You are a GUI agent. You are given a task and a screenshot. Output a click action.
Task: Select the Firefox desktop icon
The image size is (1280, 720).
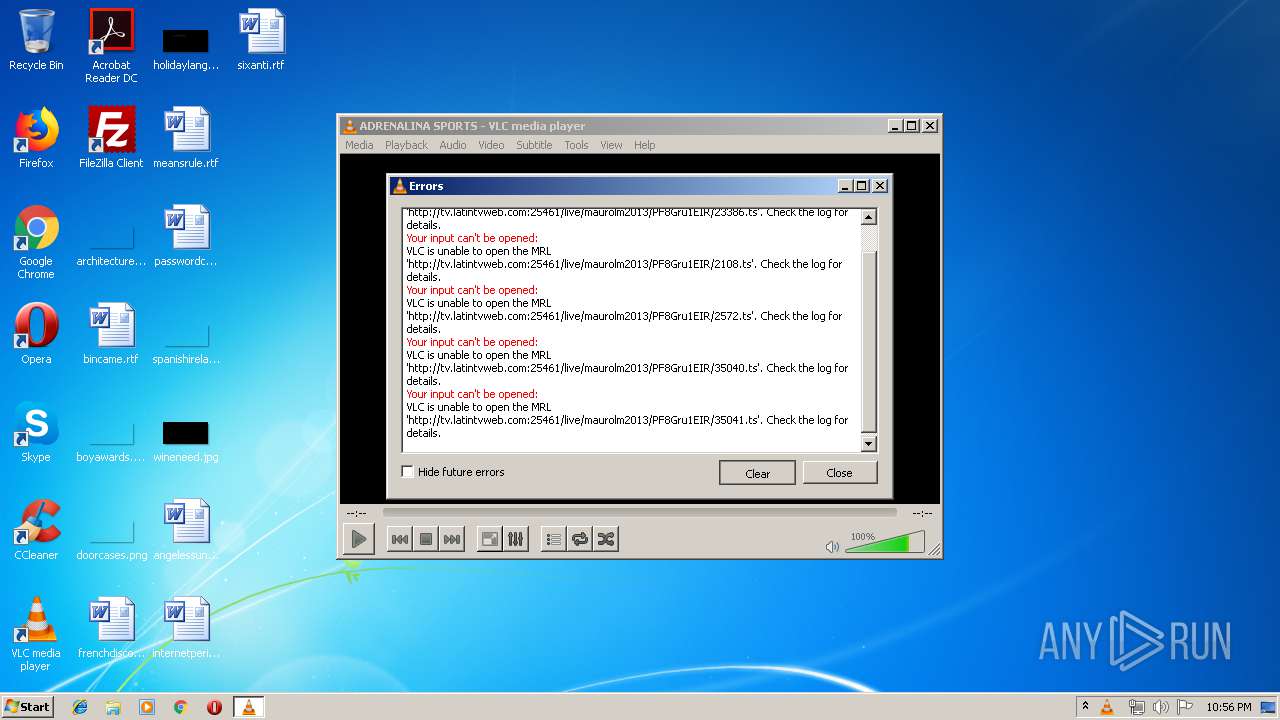[36, 138]
